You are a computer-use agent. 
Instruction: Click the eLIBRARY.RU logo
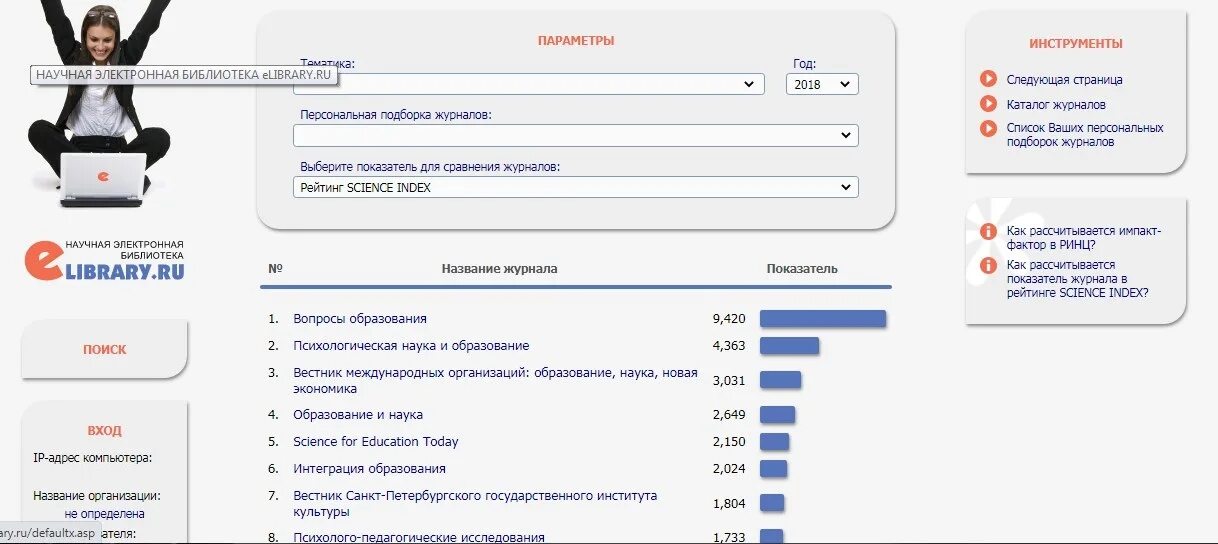click(x=104, y=259)
